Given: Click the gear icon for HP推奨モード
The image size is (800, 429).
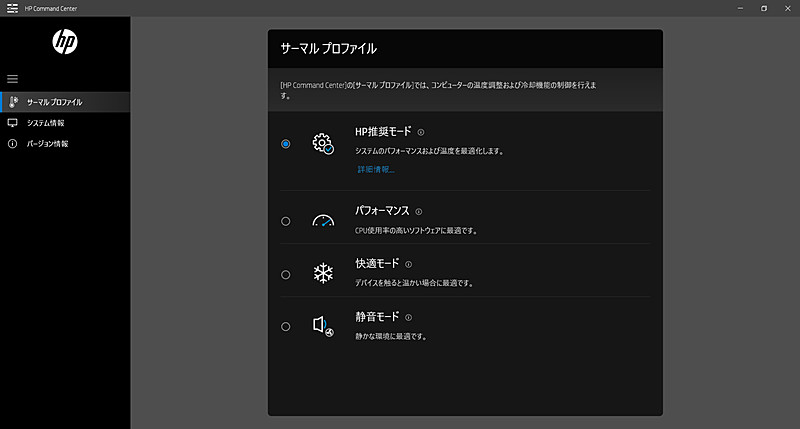Looking at the screenshot, I should click(323, 144).
